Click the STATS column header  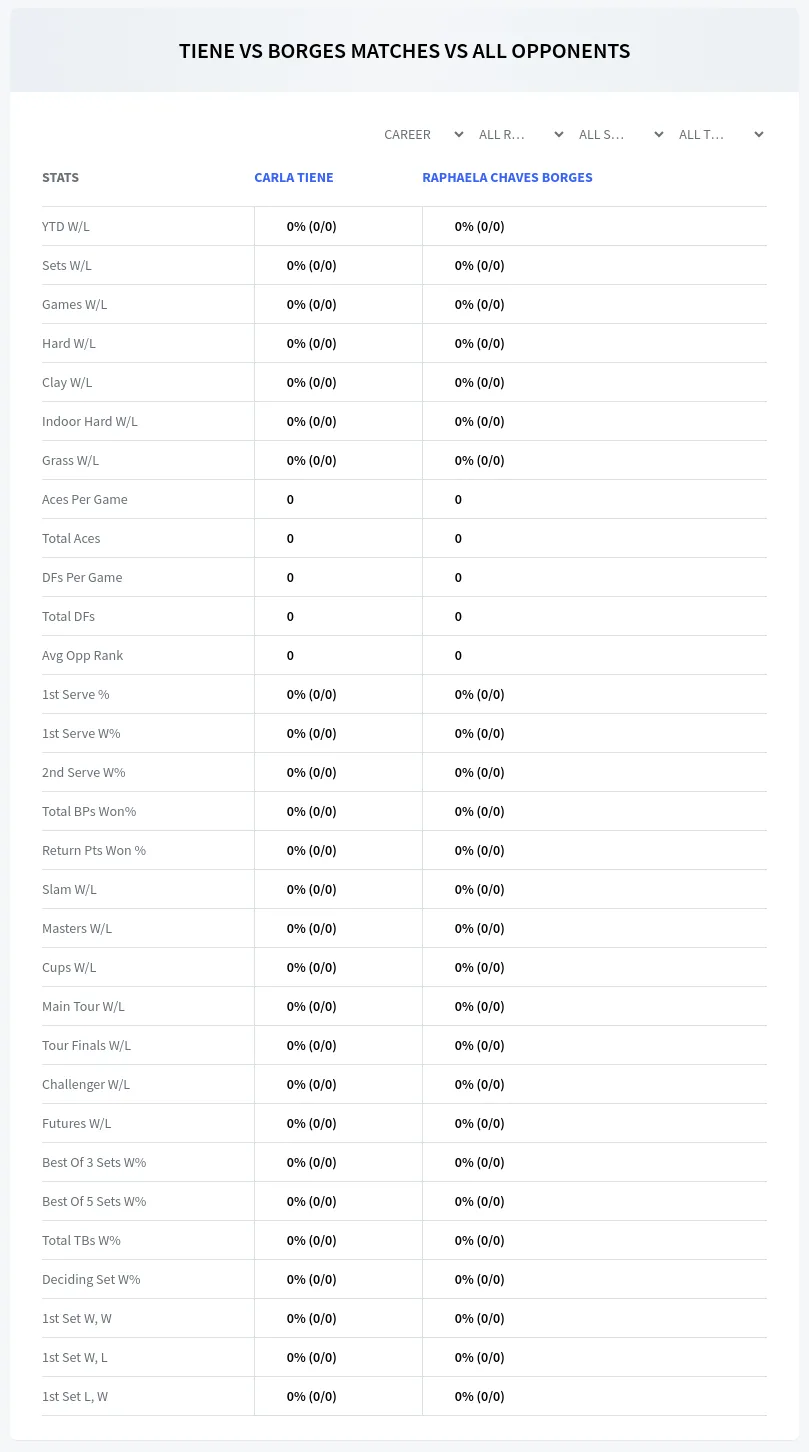(60, 177)
